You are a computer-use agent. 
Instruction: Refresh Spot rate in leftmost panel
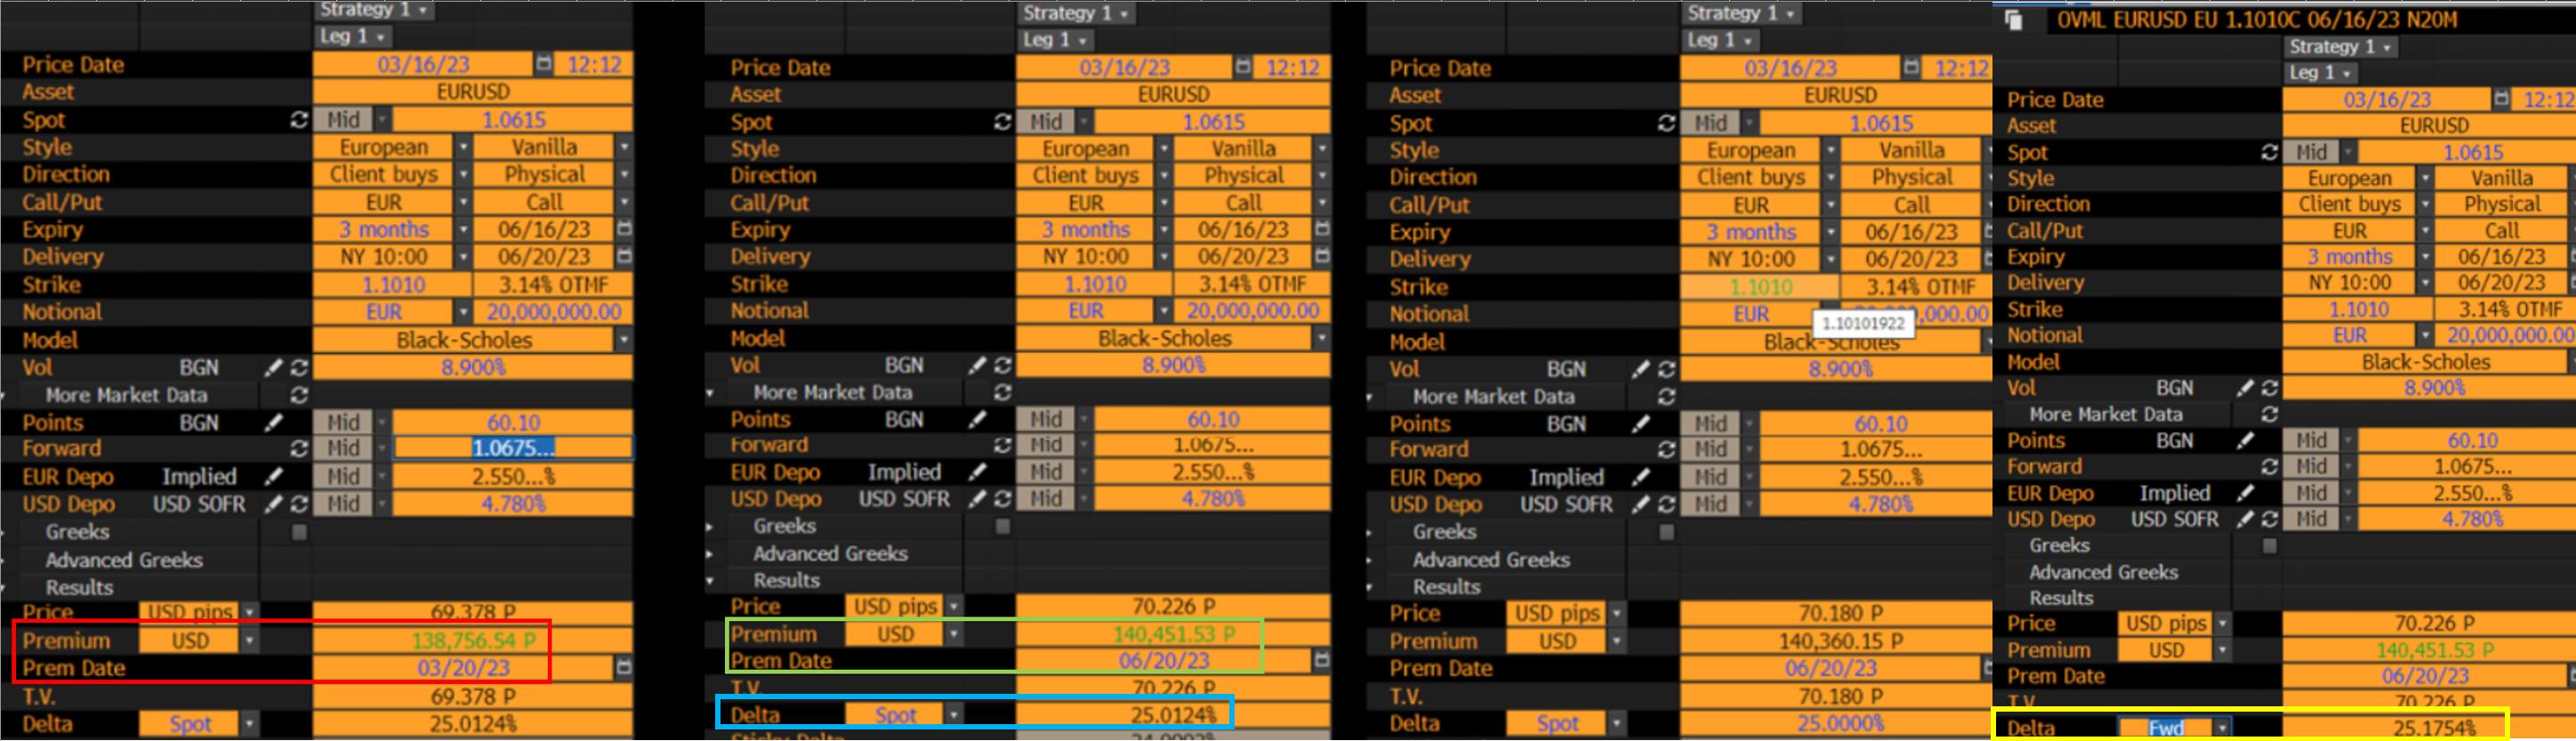[299, 120]
